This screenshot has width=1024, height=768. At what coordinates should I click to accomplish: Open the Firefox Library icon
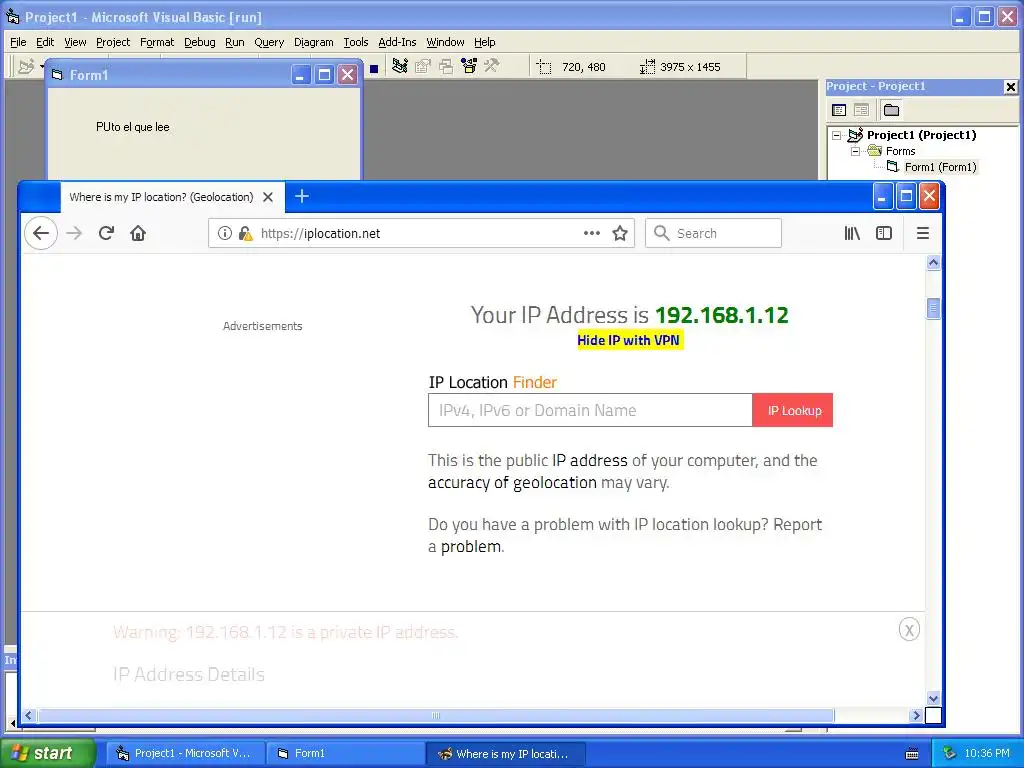click(x=852, y=233)
